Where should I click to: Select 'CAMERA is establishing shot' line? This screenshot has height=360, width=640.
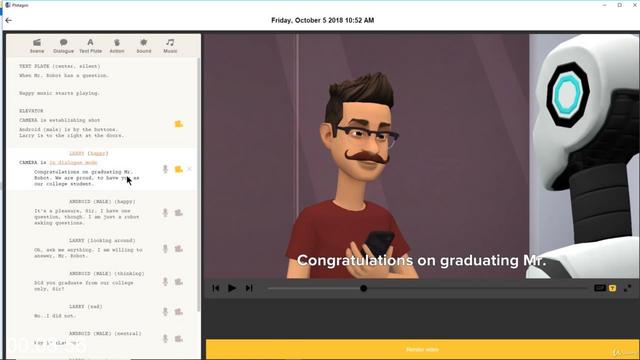coord(60,120)
